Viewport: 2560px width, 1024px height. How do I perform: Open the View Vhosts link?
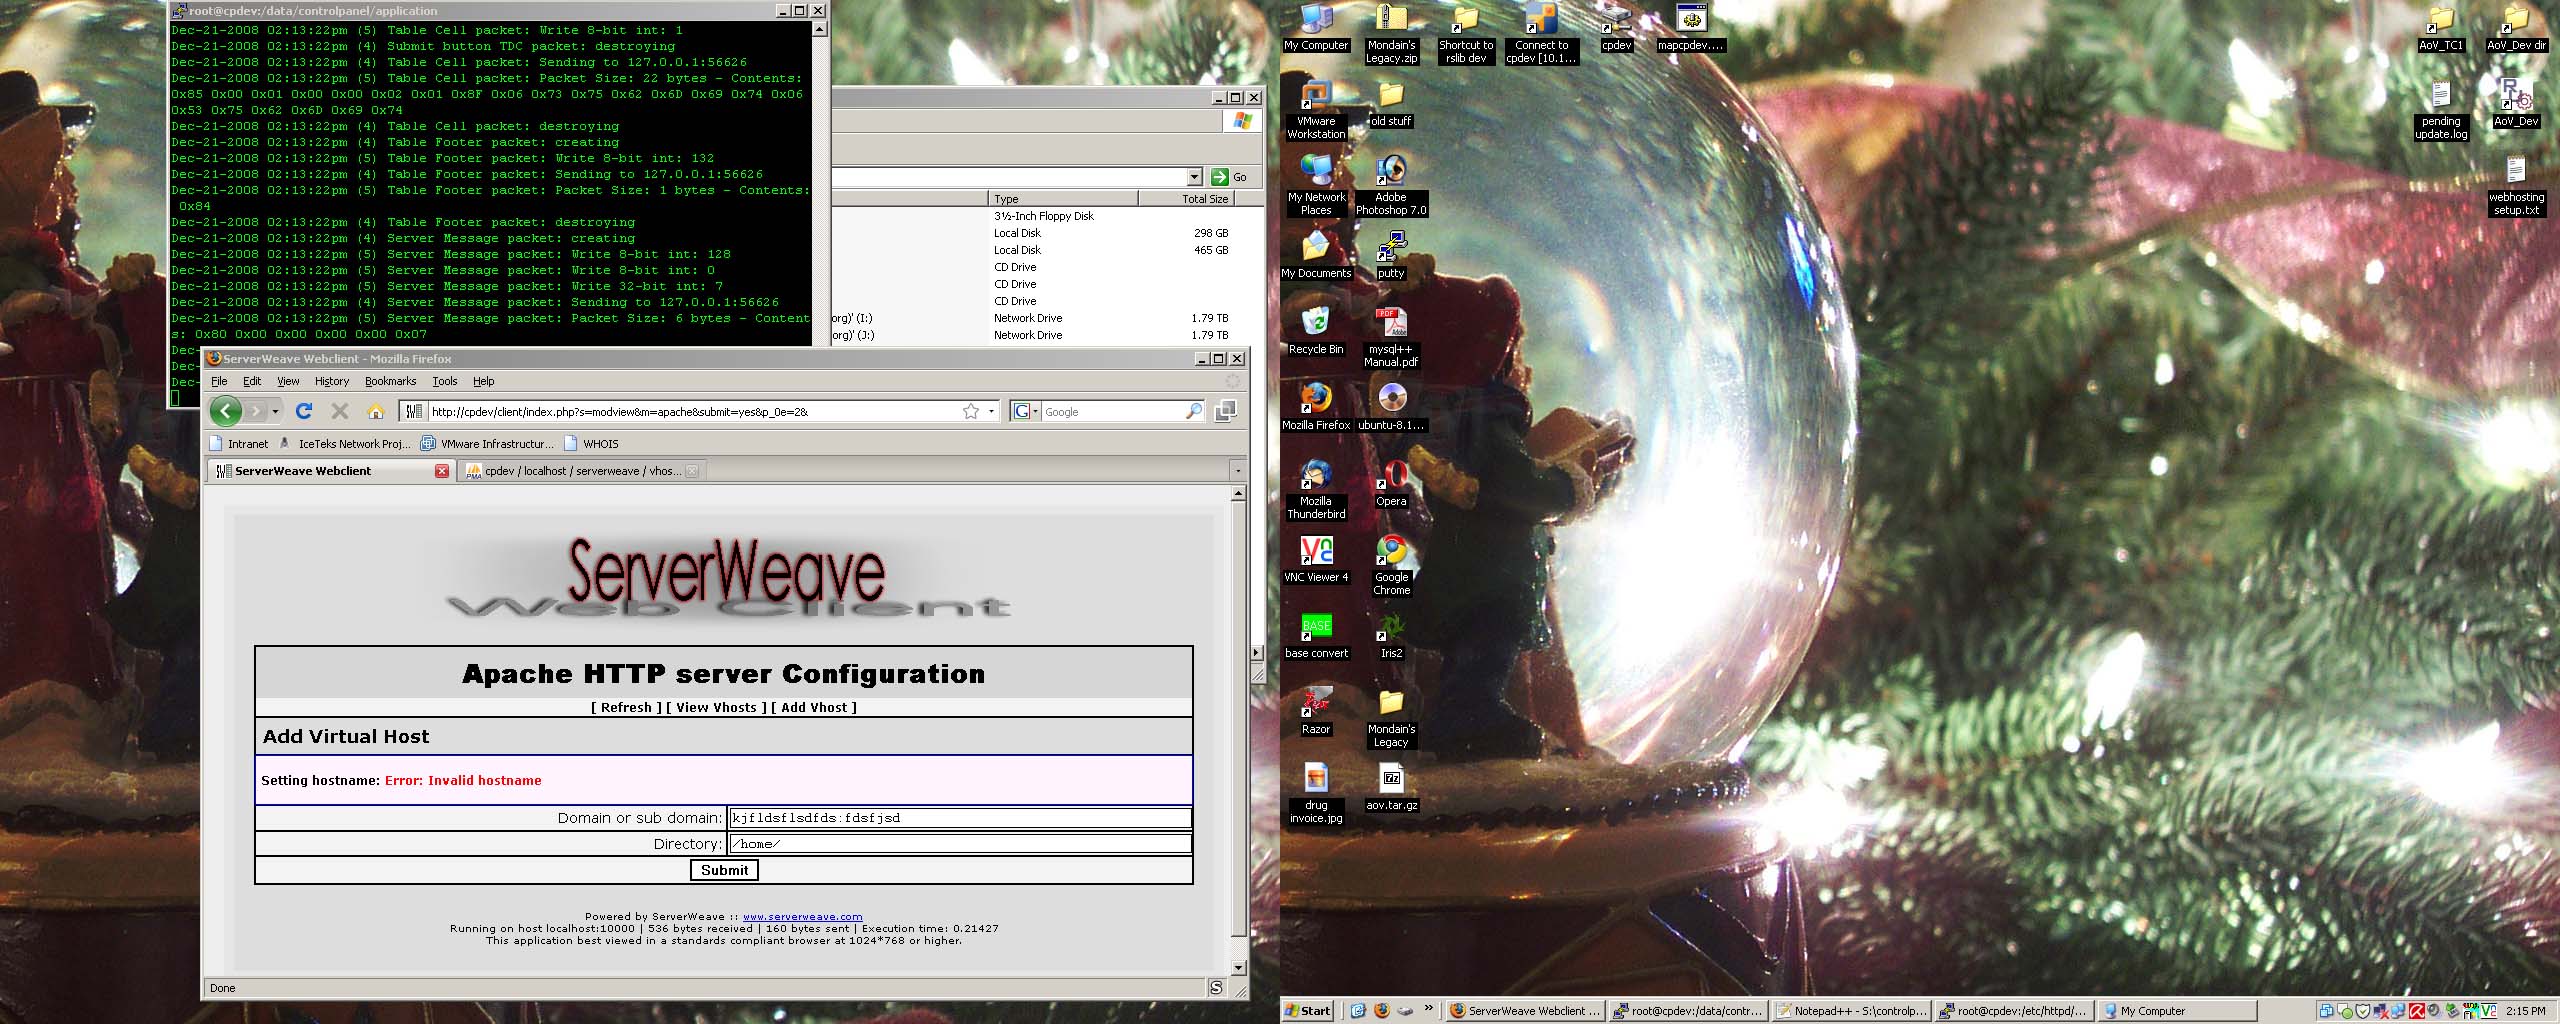(x=716, y=707)
